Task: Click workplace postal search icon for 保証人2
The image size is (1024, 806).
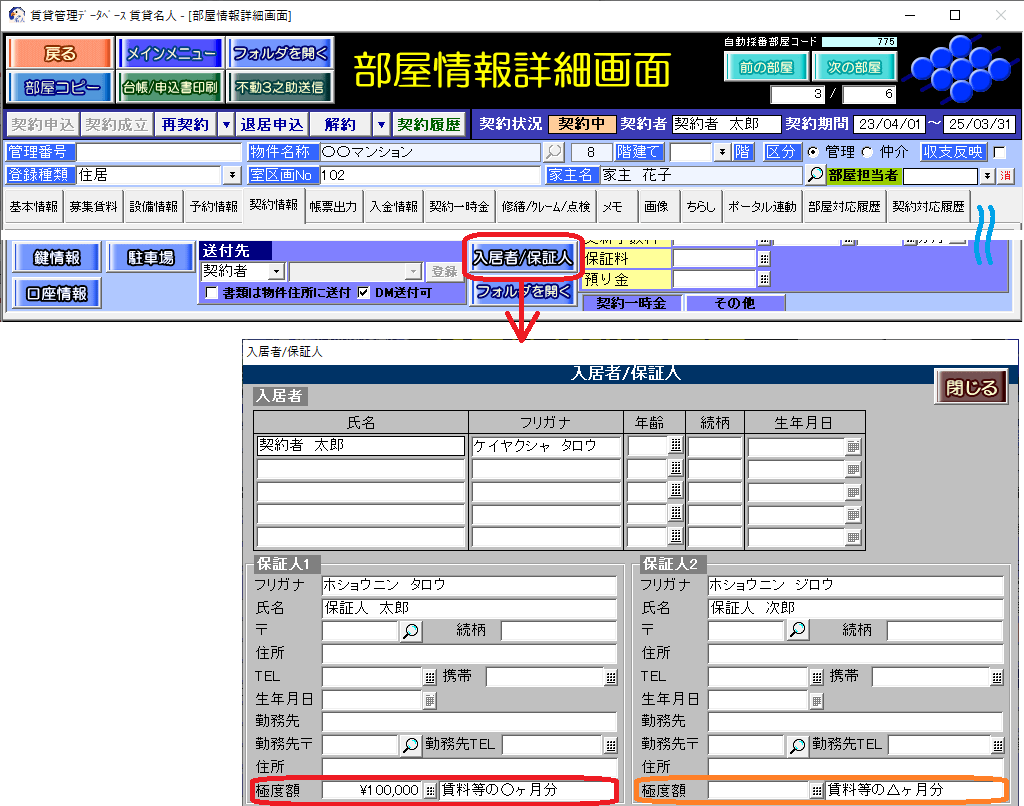Action: tap(797, 745)
